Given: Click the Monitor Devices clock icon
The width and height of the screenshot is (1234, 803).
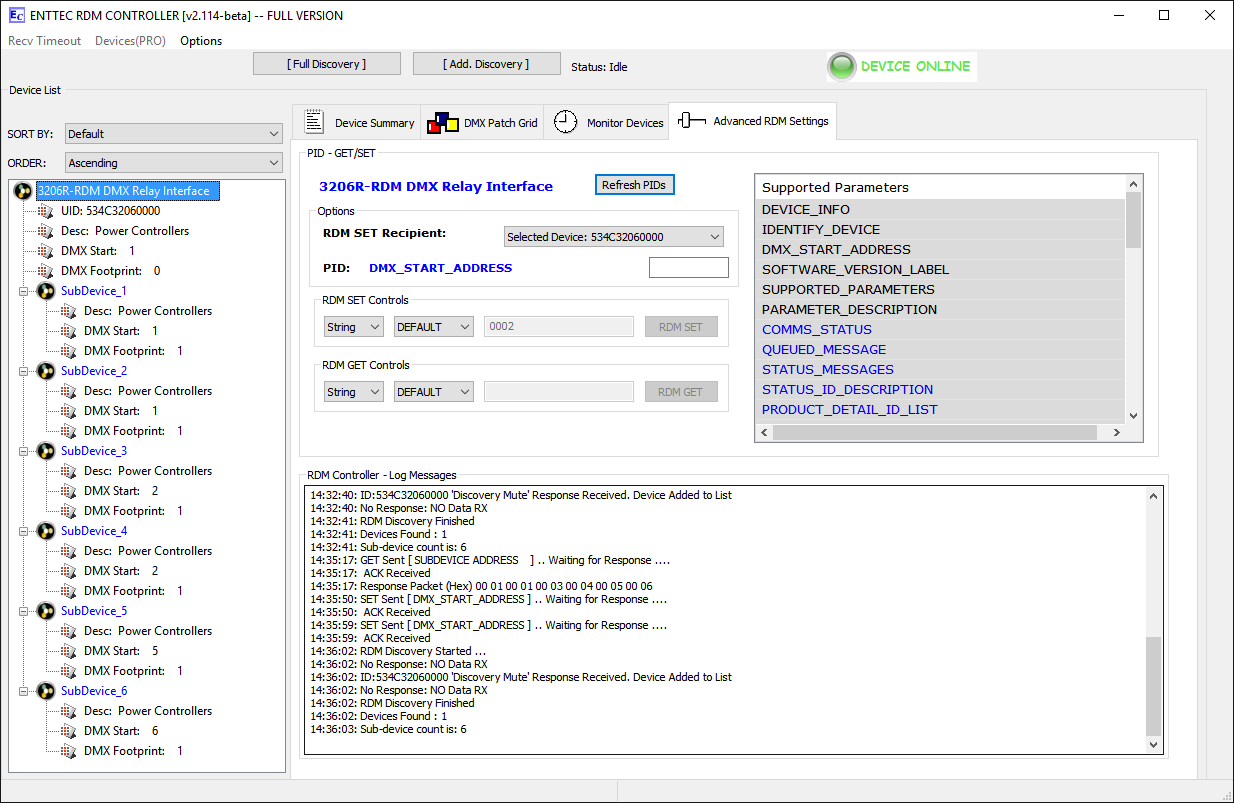Looking at the screenshot, I should pyautogui.click(x=566, y=122).
